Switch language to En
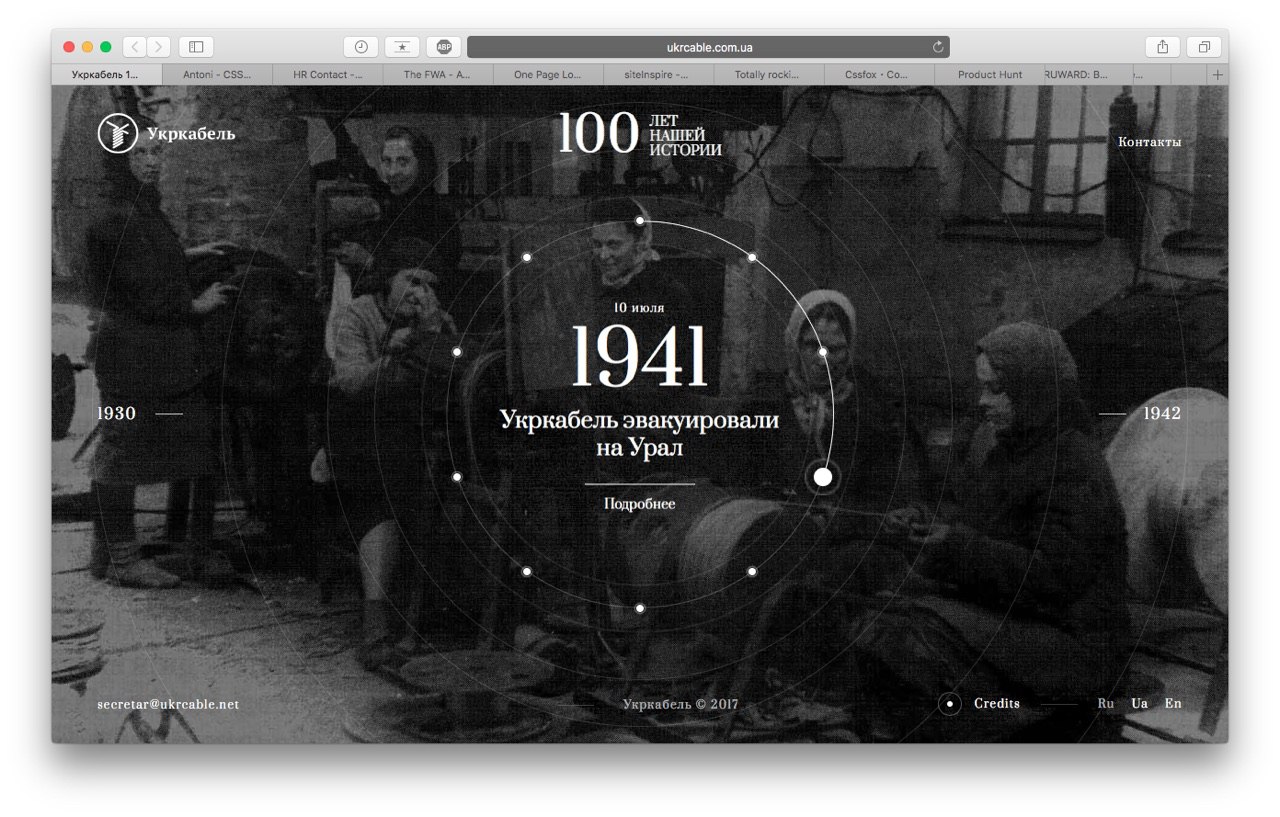 point(1172,704)
